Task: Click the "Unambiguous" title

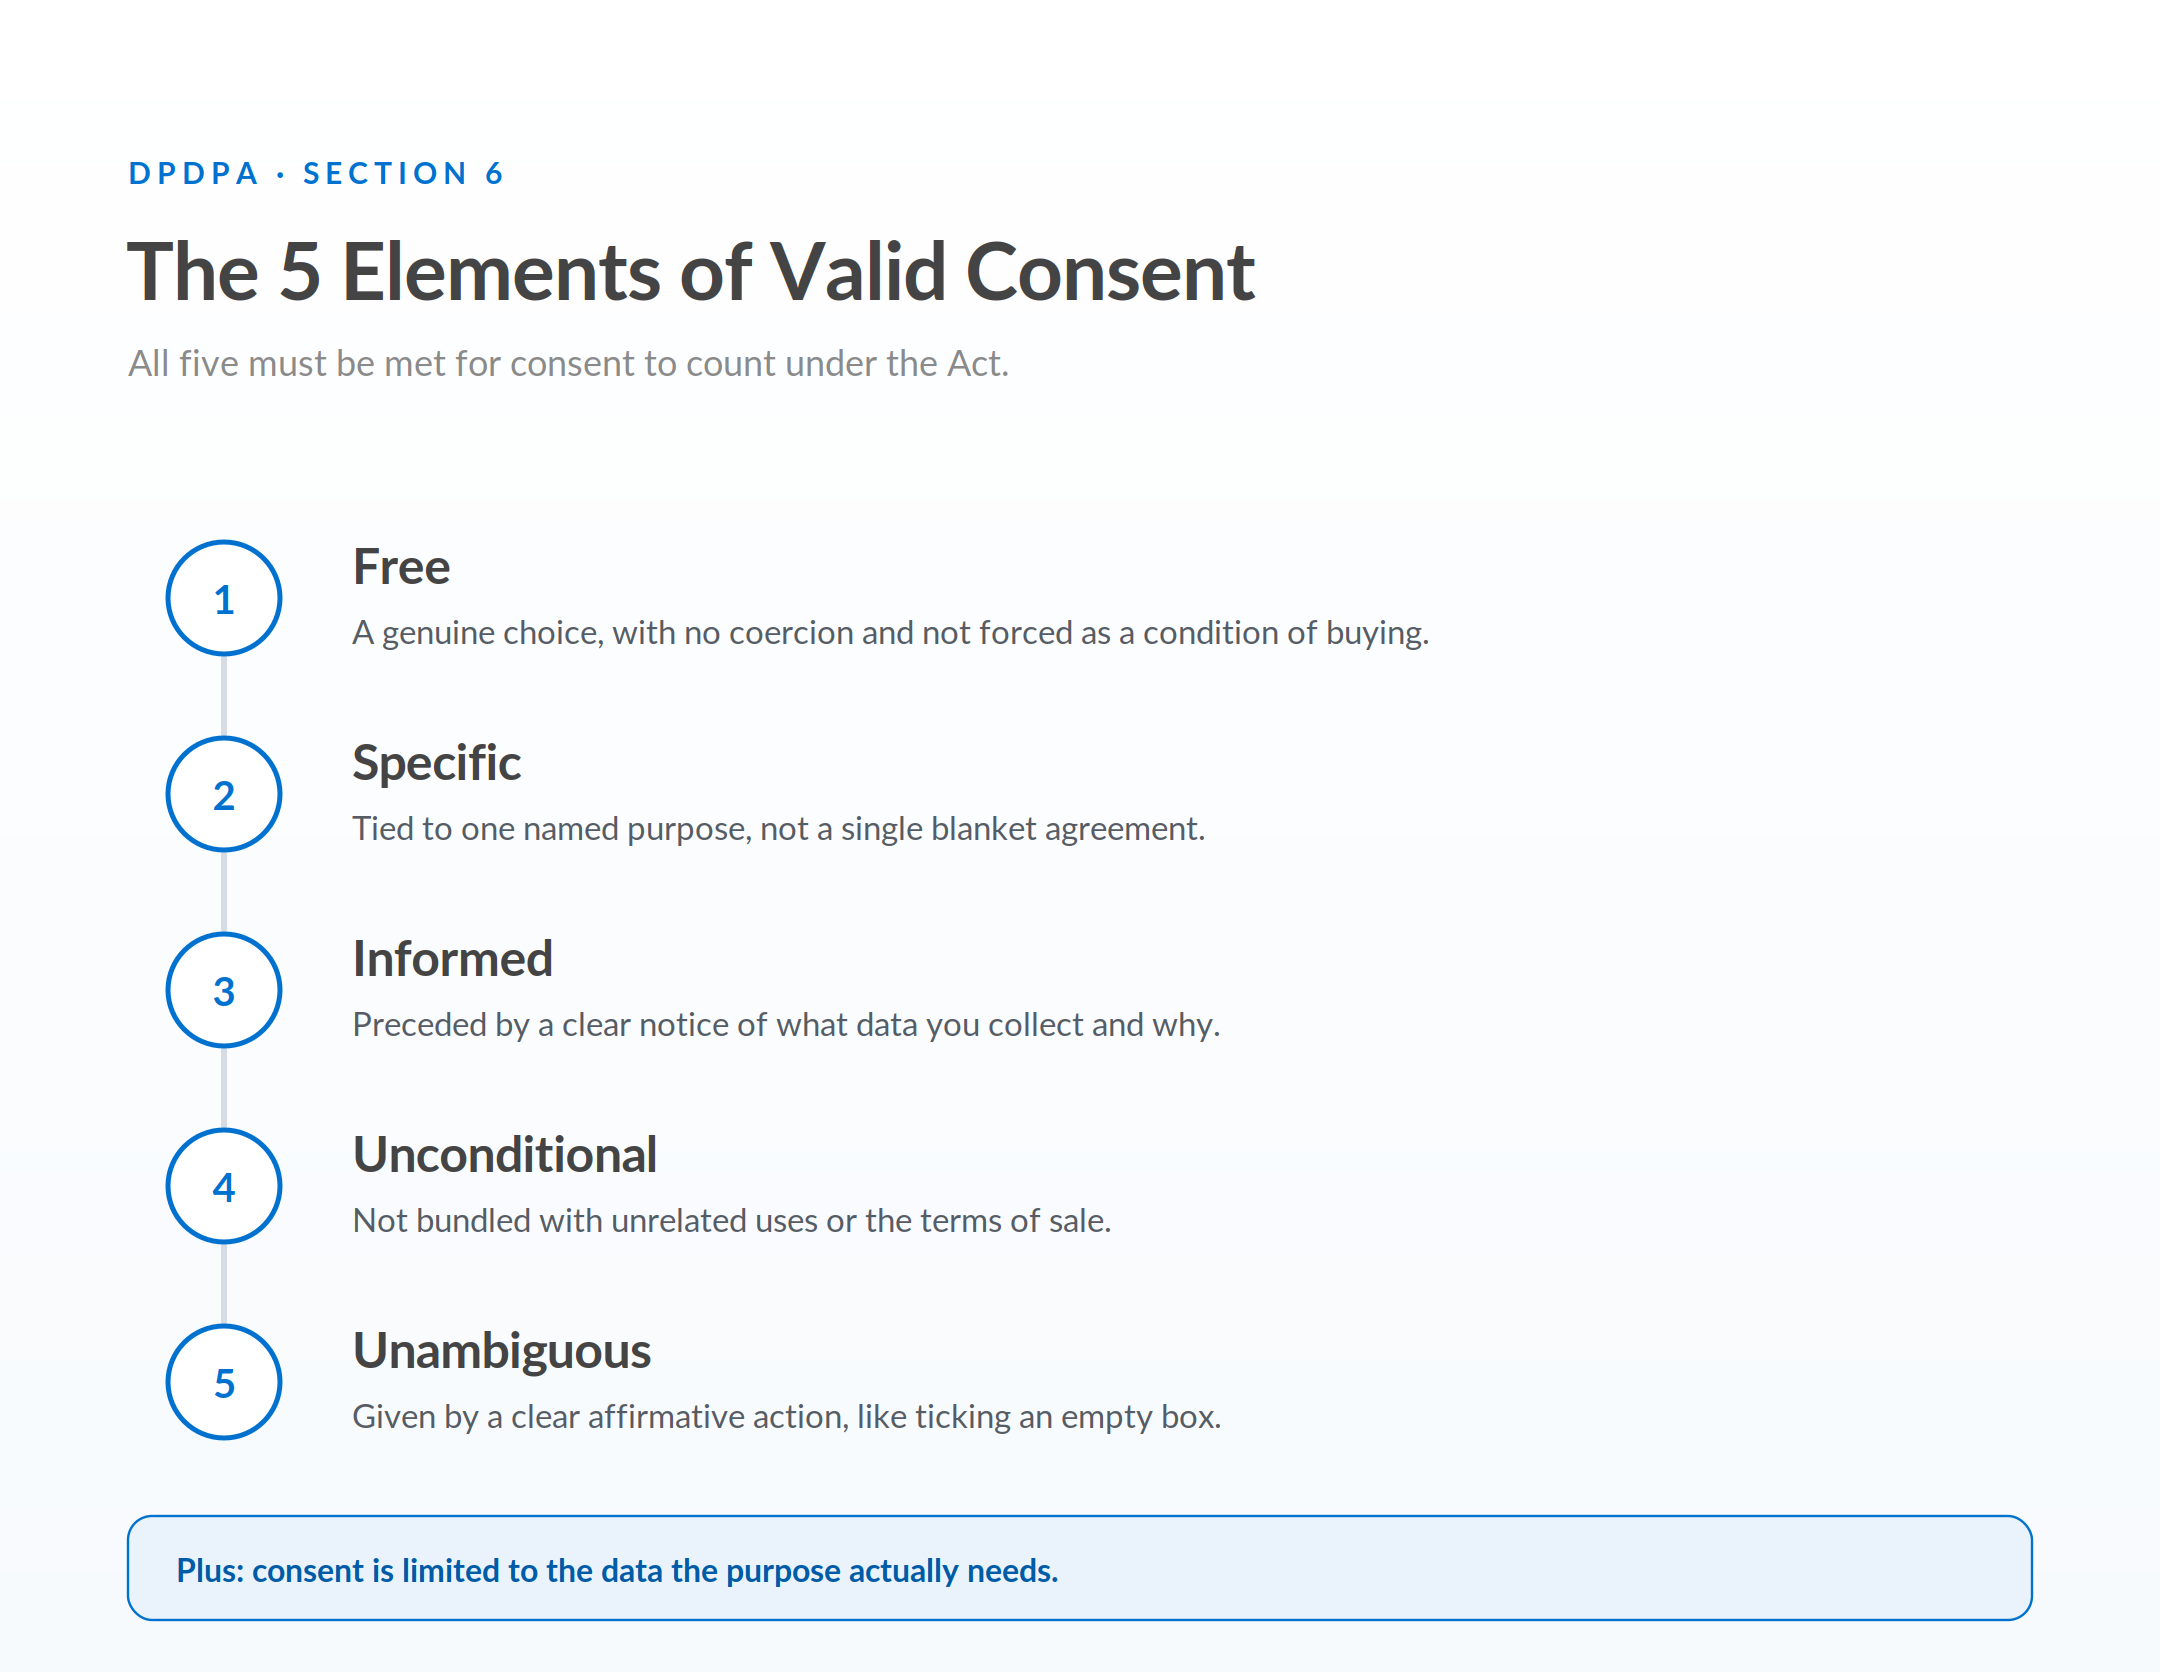Action: (x=502, y=1351)
